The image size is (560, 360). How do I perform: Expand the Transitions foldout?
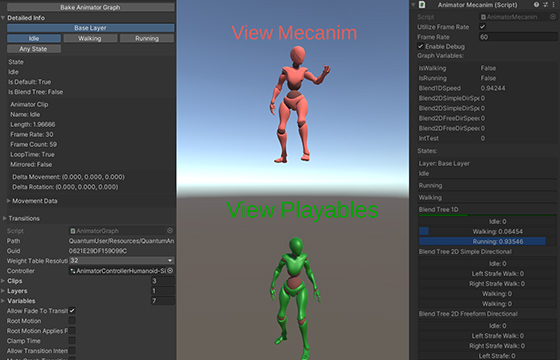5,218
